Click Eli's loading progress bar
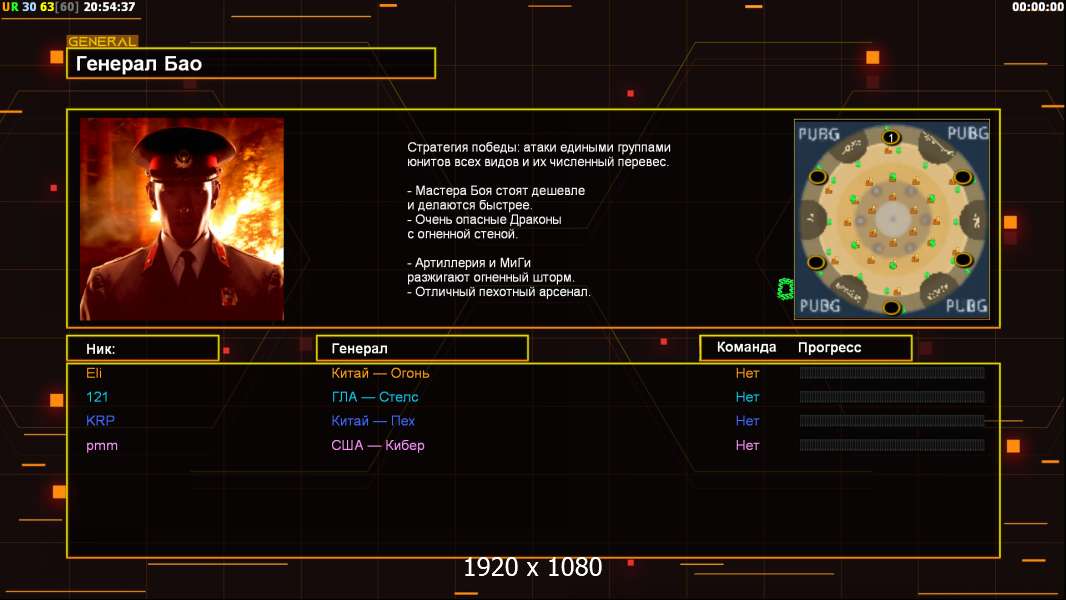1066x600 pixels. click(x=892, y=372)
